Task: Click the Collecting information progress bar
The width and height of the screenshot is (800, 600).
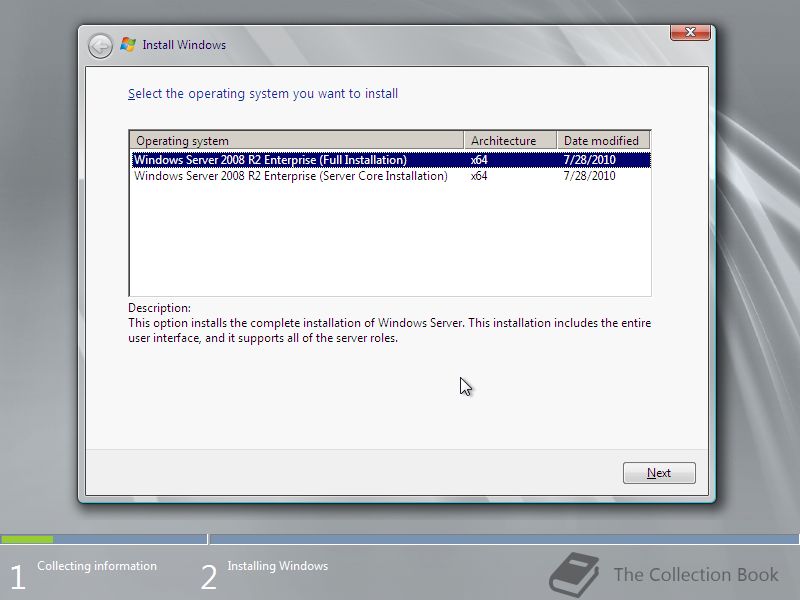Action: pyautogui.click(x=104, y=539)
